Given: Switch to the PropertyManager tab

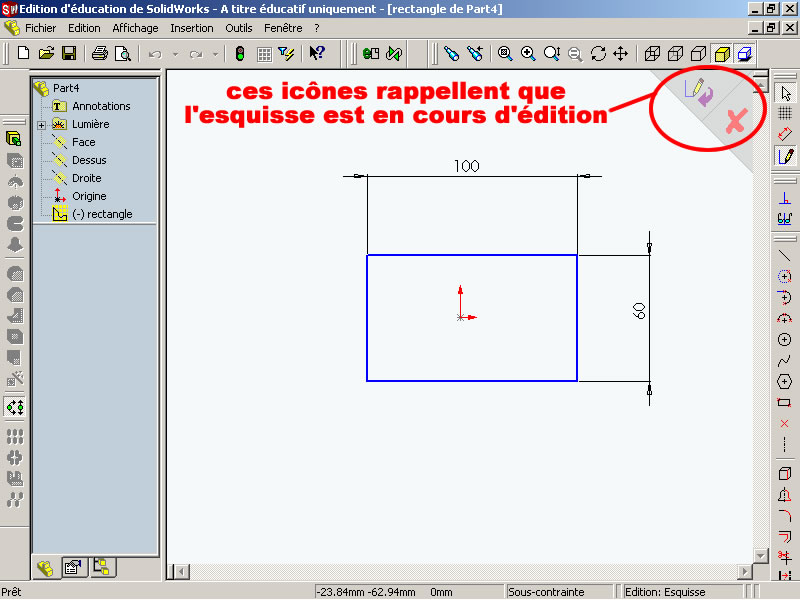Looking at the screenshot, I should 73,567.
